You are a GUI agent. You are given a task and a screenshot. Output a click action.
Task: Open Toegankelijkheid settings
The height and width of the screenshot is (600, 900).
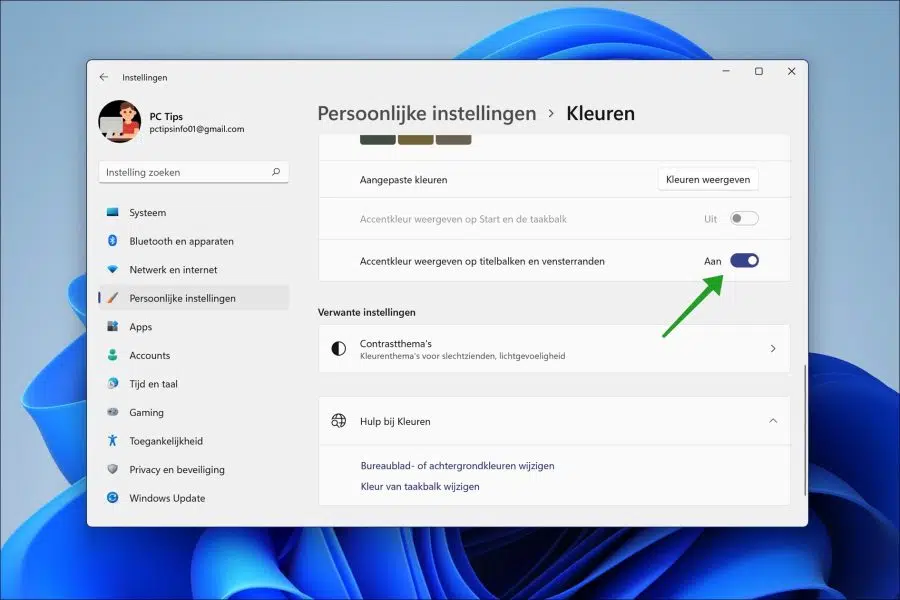coord(194,441)
